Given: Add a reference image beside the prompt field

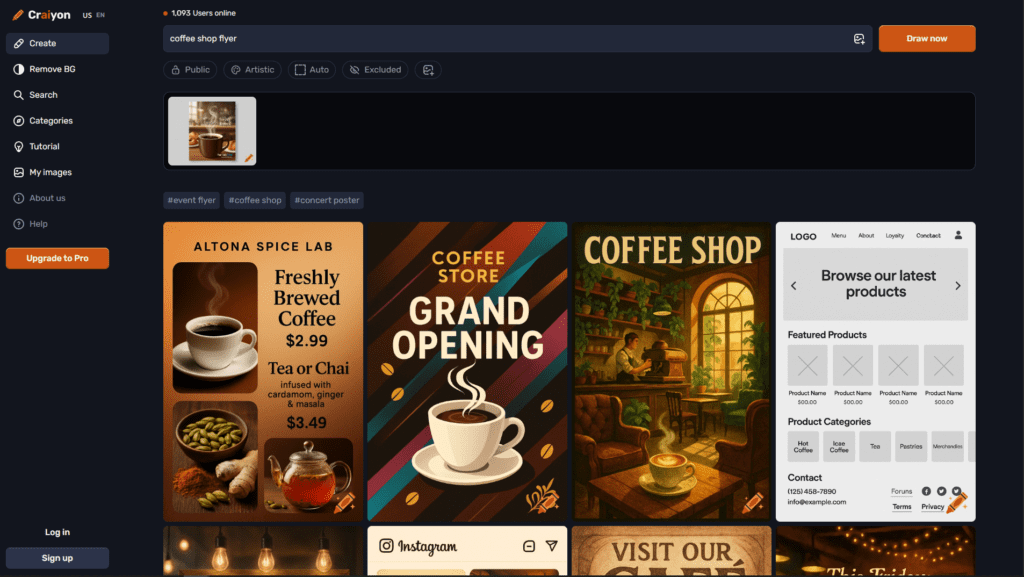Looking at the screenshot, I should pyautogui.click(x=858, y=38).
